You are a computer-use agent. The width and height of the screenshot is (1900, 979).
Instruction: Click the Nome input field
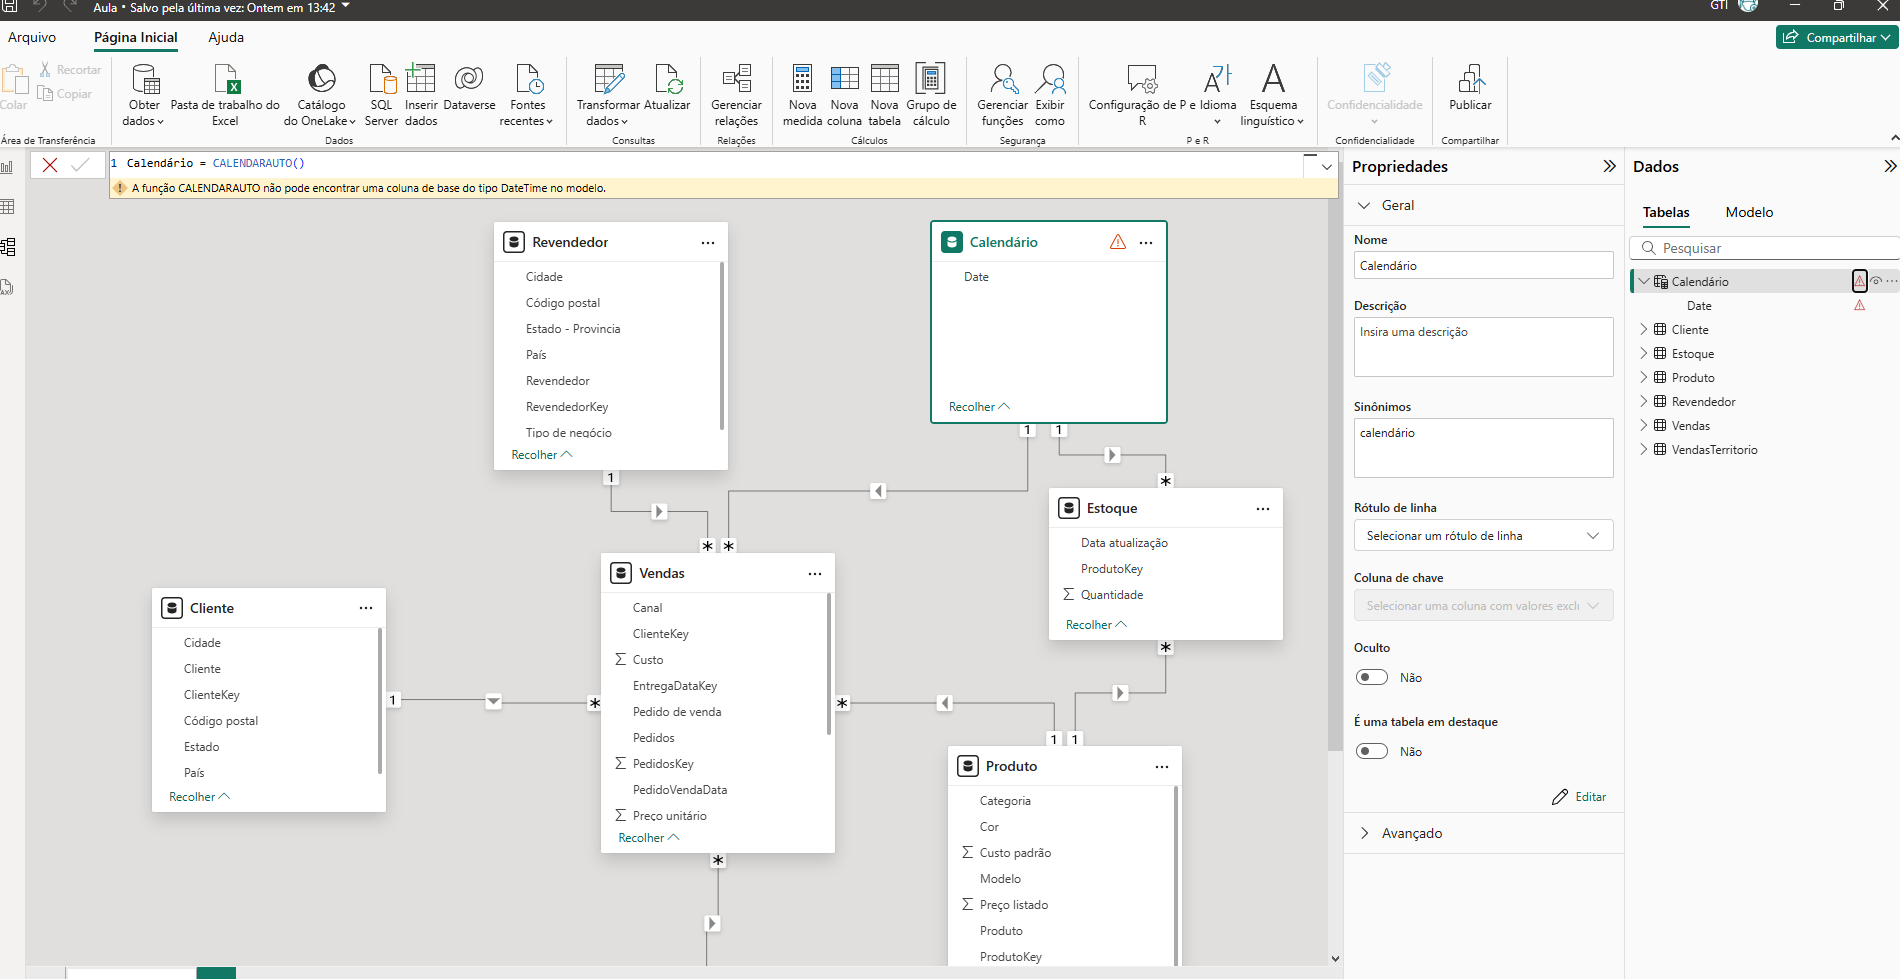tap(1483, 265)
